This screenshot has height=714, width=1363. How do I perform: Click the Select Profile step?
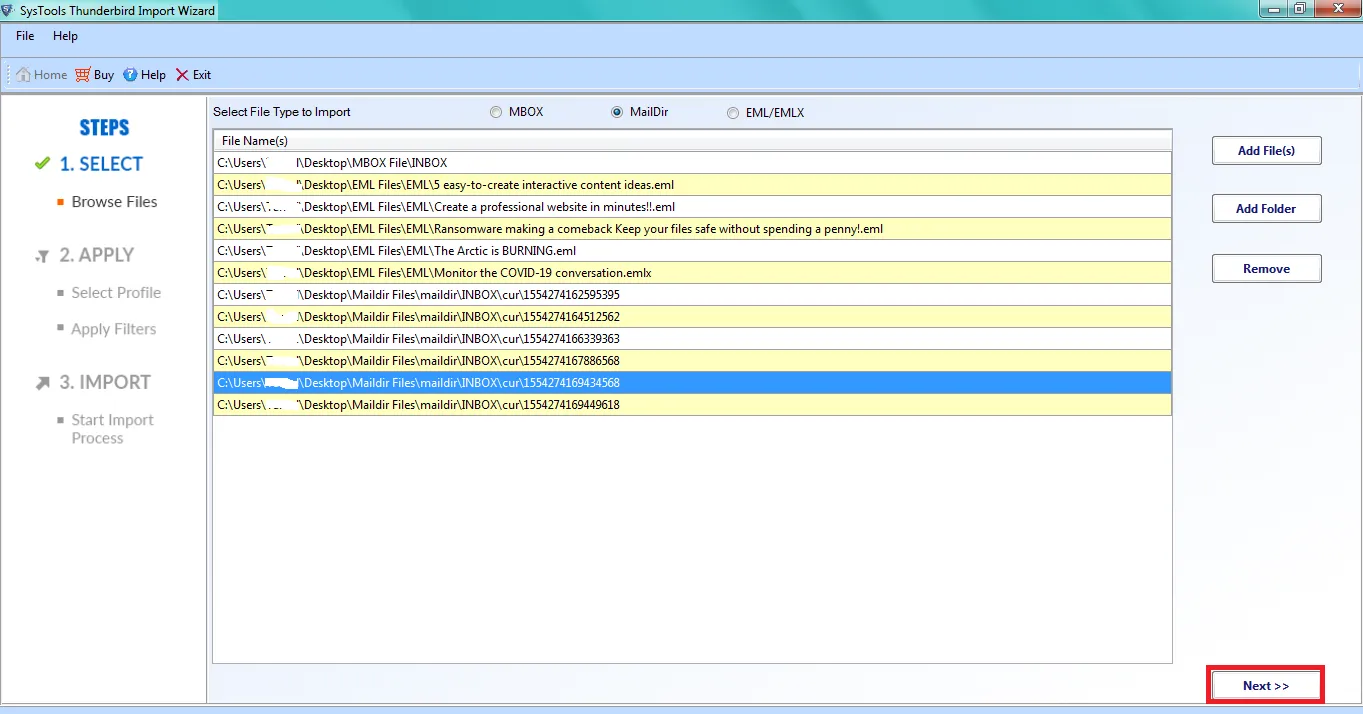pyautogui.click(x=116, y=293)
